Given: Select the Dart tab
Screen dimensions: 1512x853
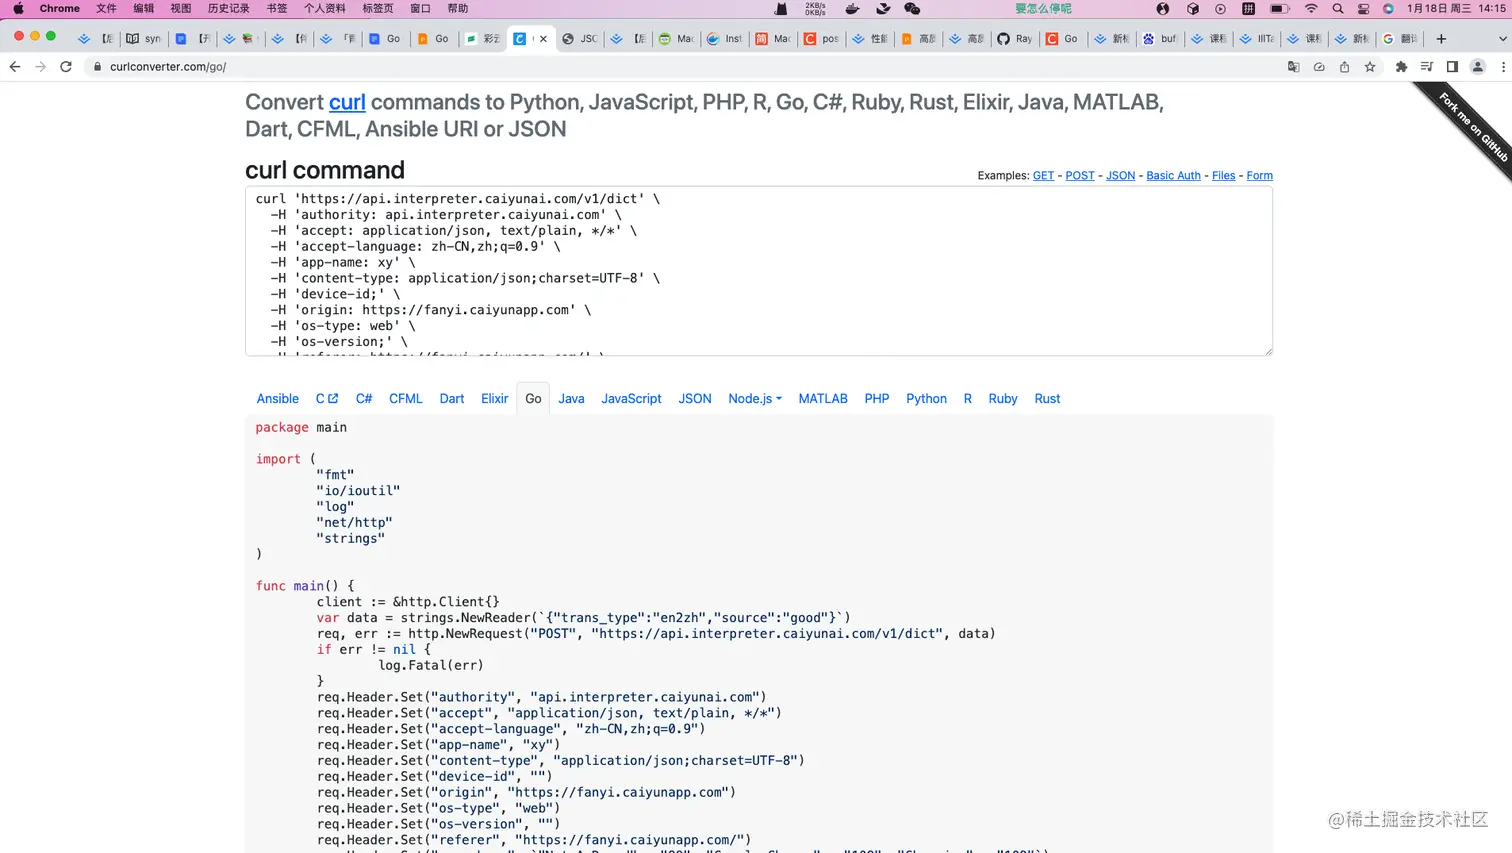Looking at the screenshot, I should [452, 398].
